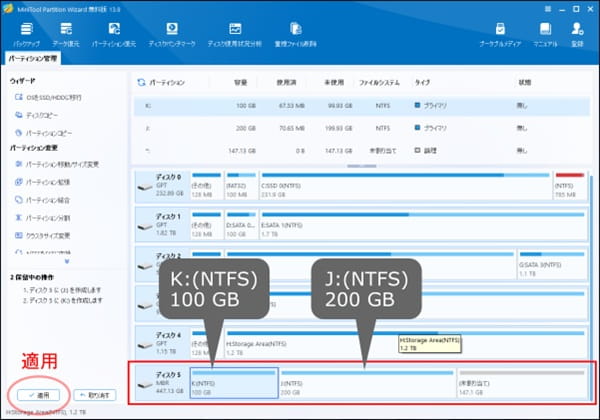
Task: Select the (FAT32) 100 MB partition on ディスク 0
Action: (x=241, y=186)
